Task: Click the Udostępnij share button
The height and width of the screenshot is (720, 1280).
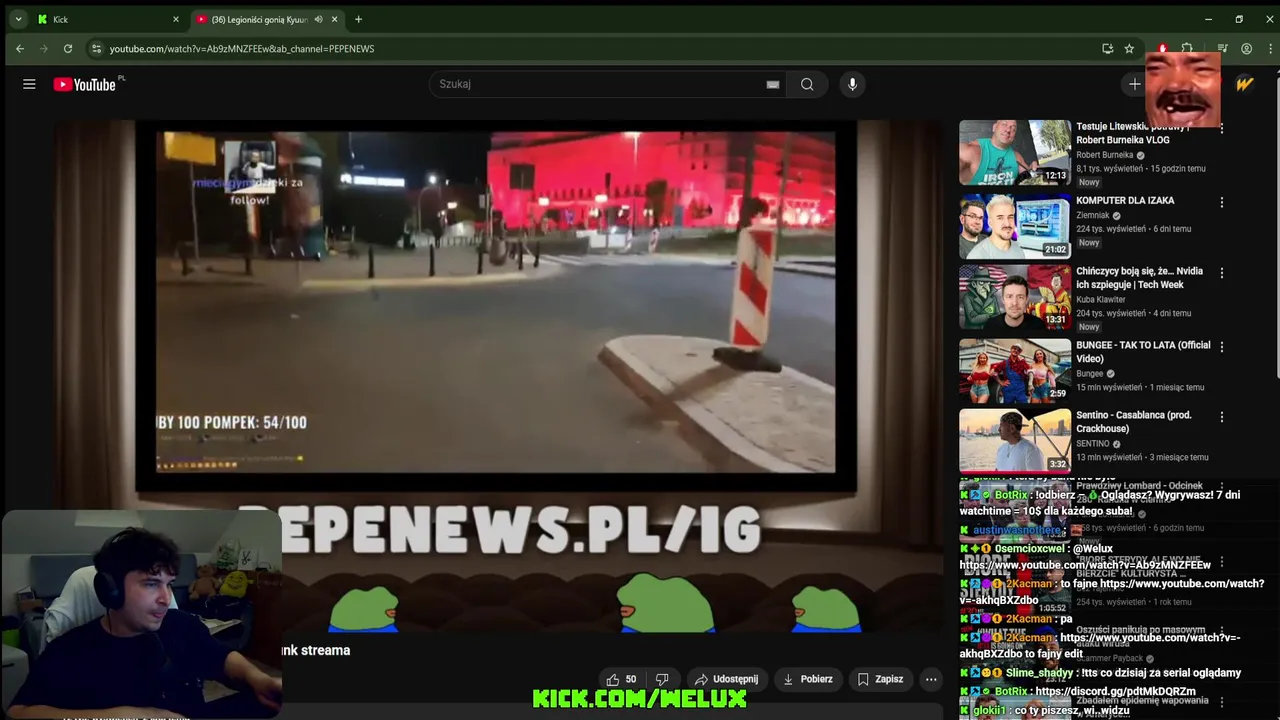Action: click(x=727, y=679)
